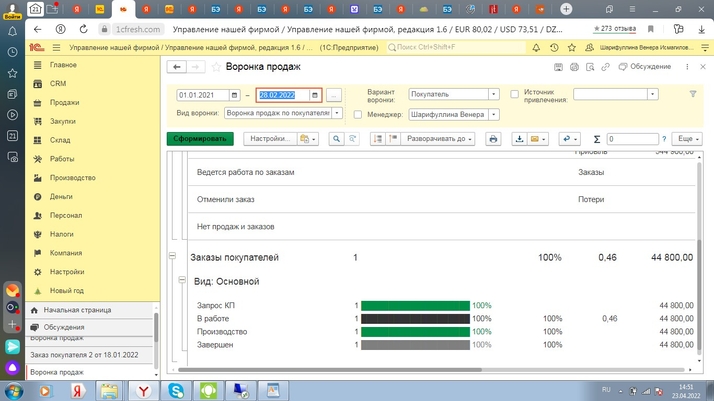Open the Деньги section in sidebar
Image resolution: width=714 pixels, height=401 pixels.
pos(61,197)
